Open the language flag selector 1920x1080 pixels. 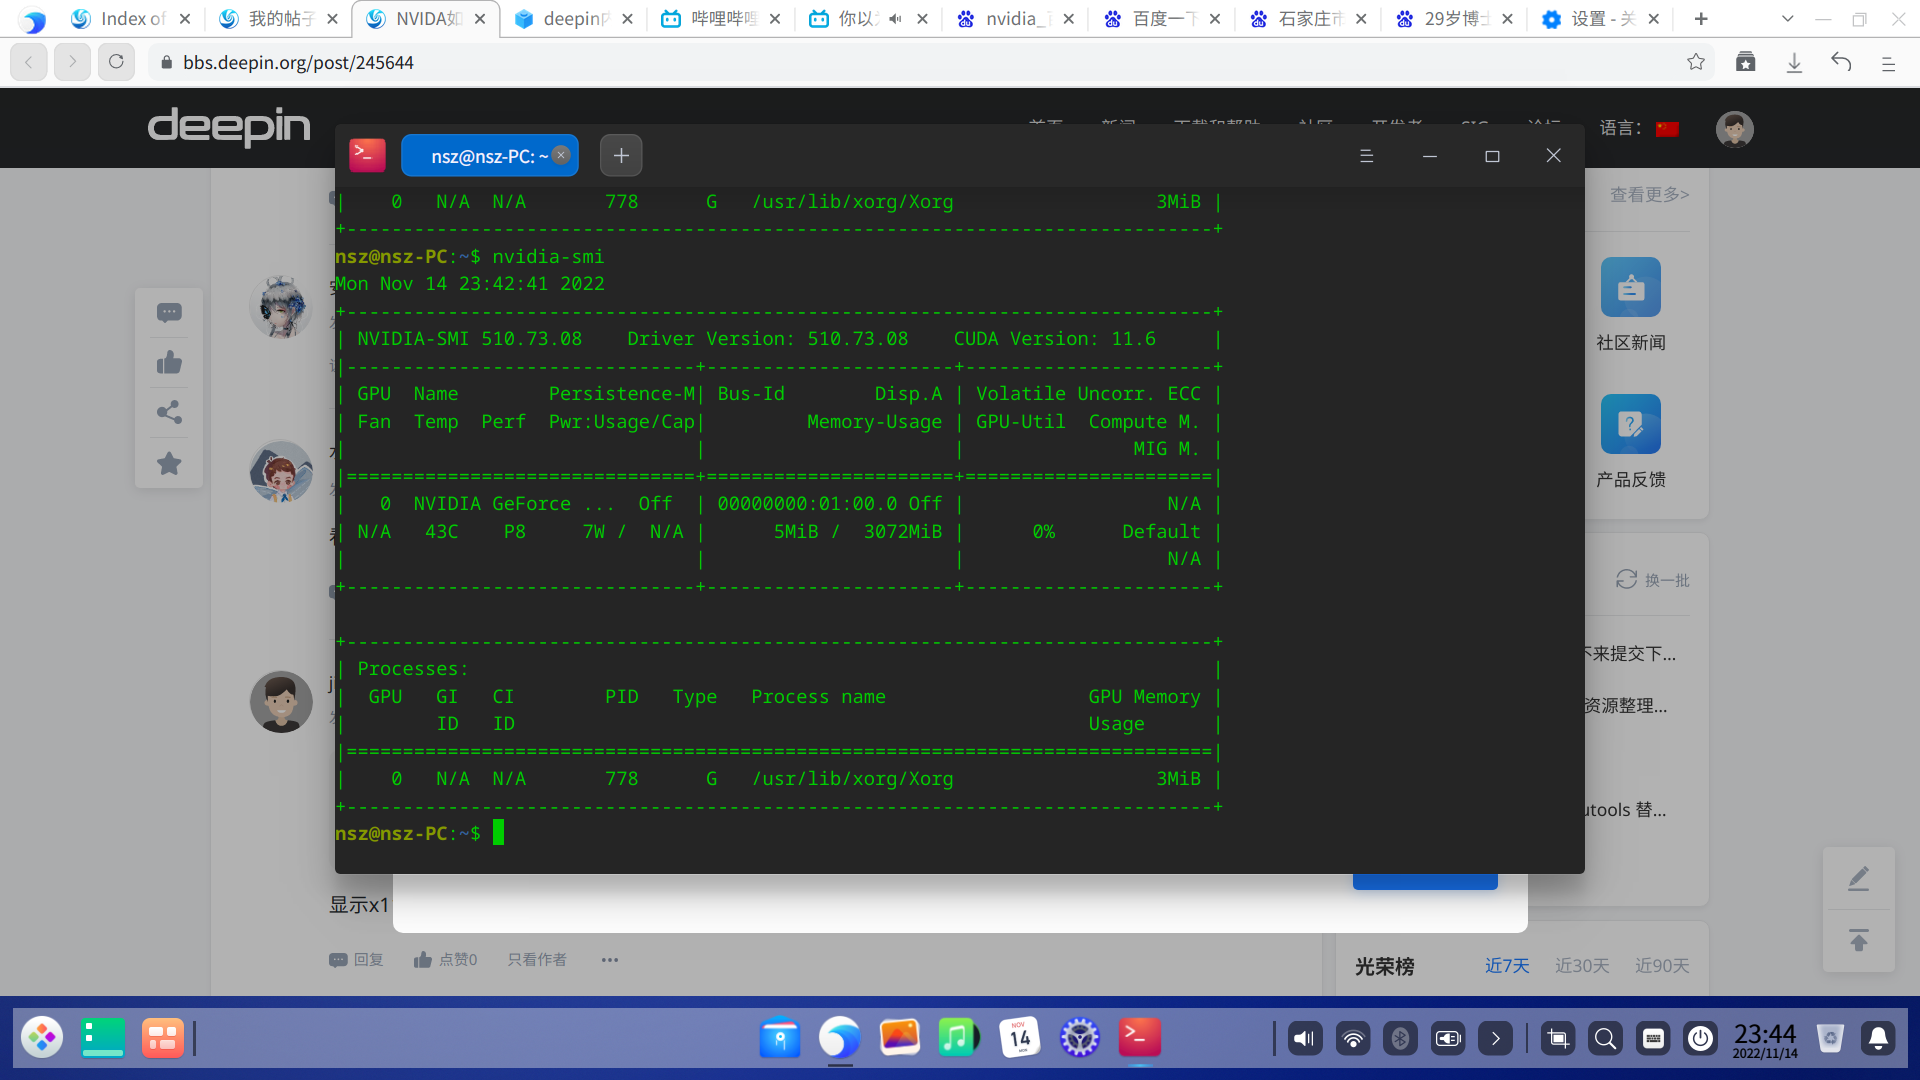[x=1667, y=129]
